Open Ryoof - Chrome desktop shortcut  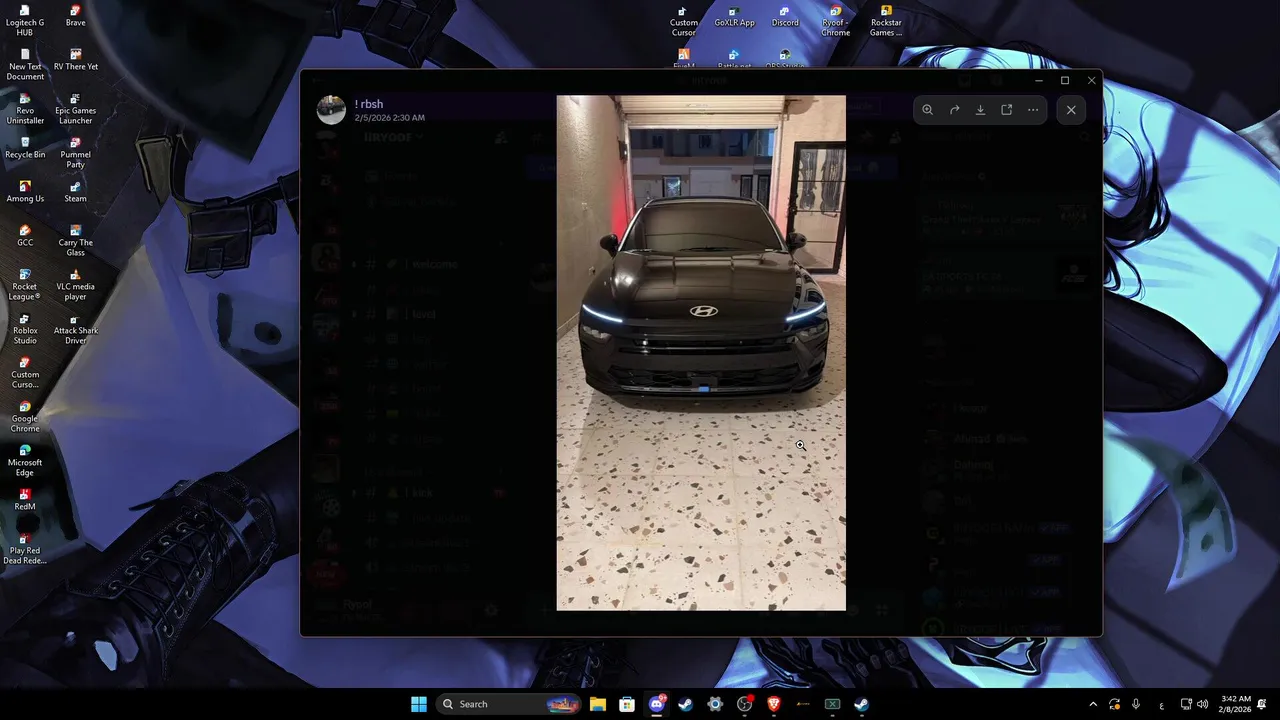point(836,21)
